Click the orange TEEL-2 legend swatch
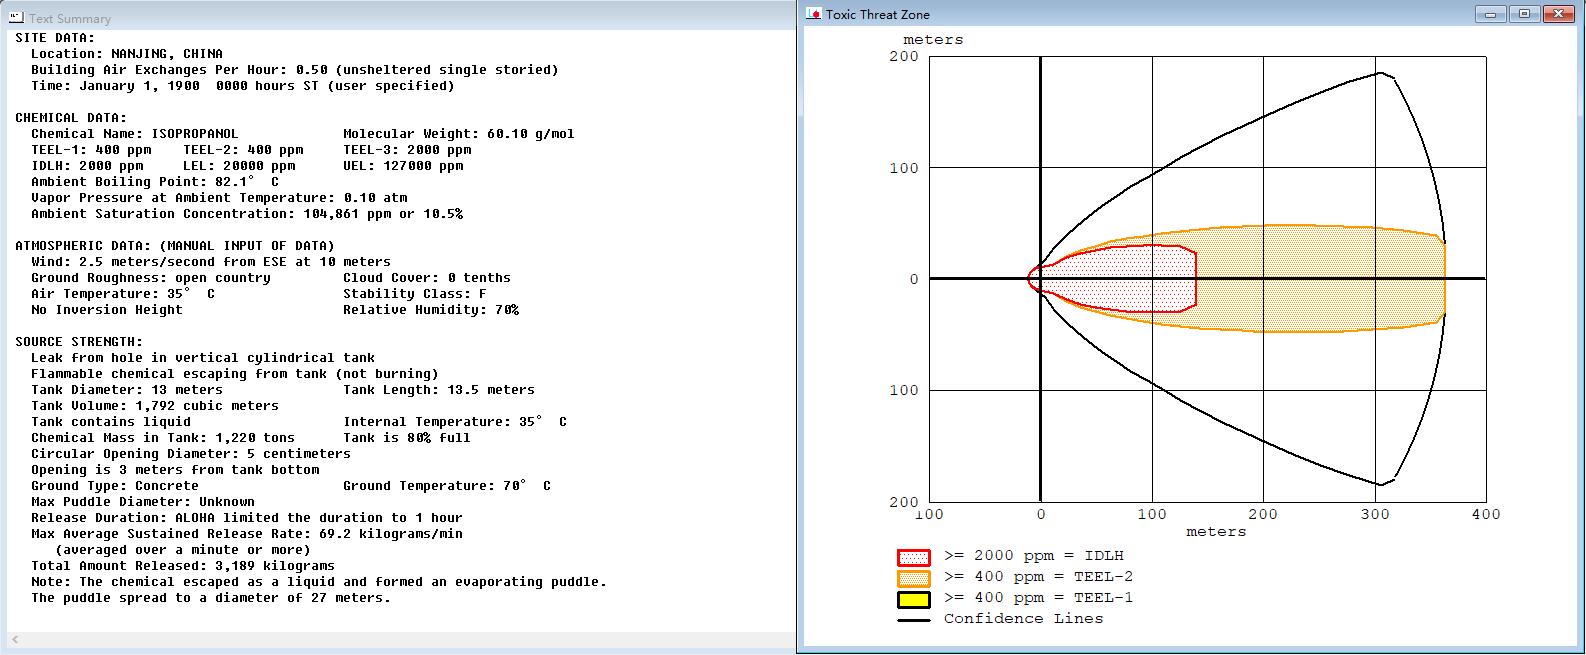The image size is (1586, 655). pos(913,578)
